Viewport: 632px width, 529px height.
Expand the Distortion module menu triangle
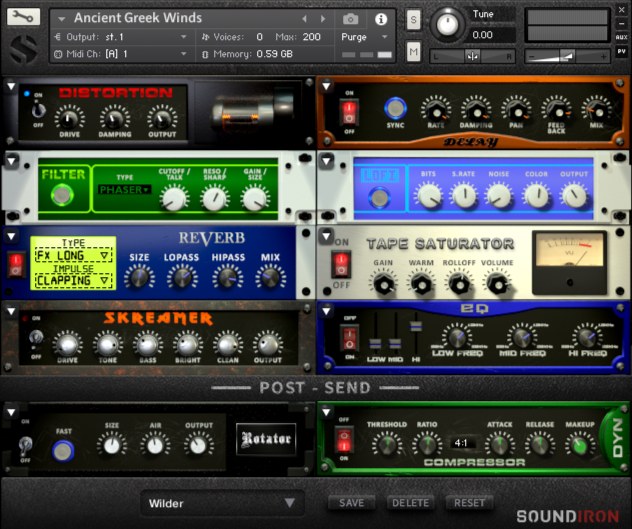11,86
